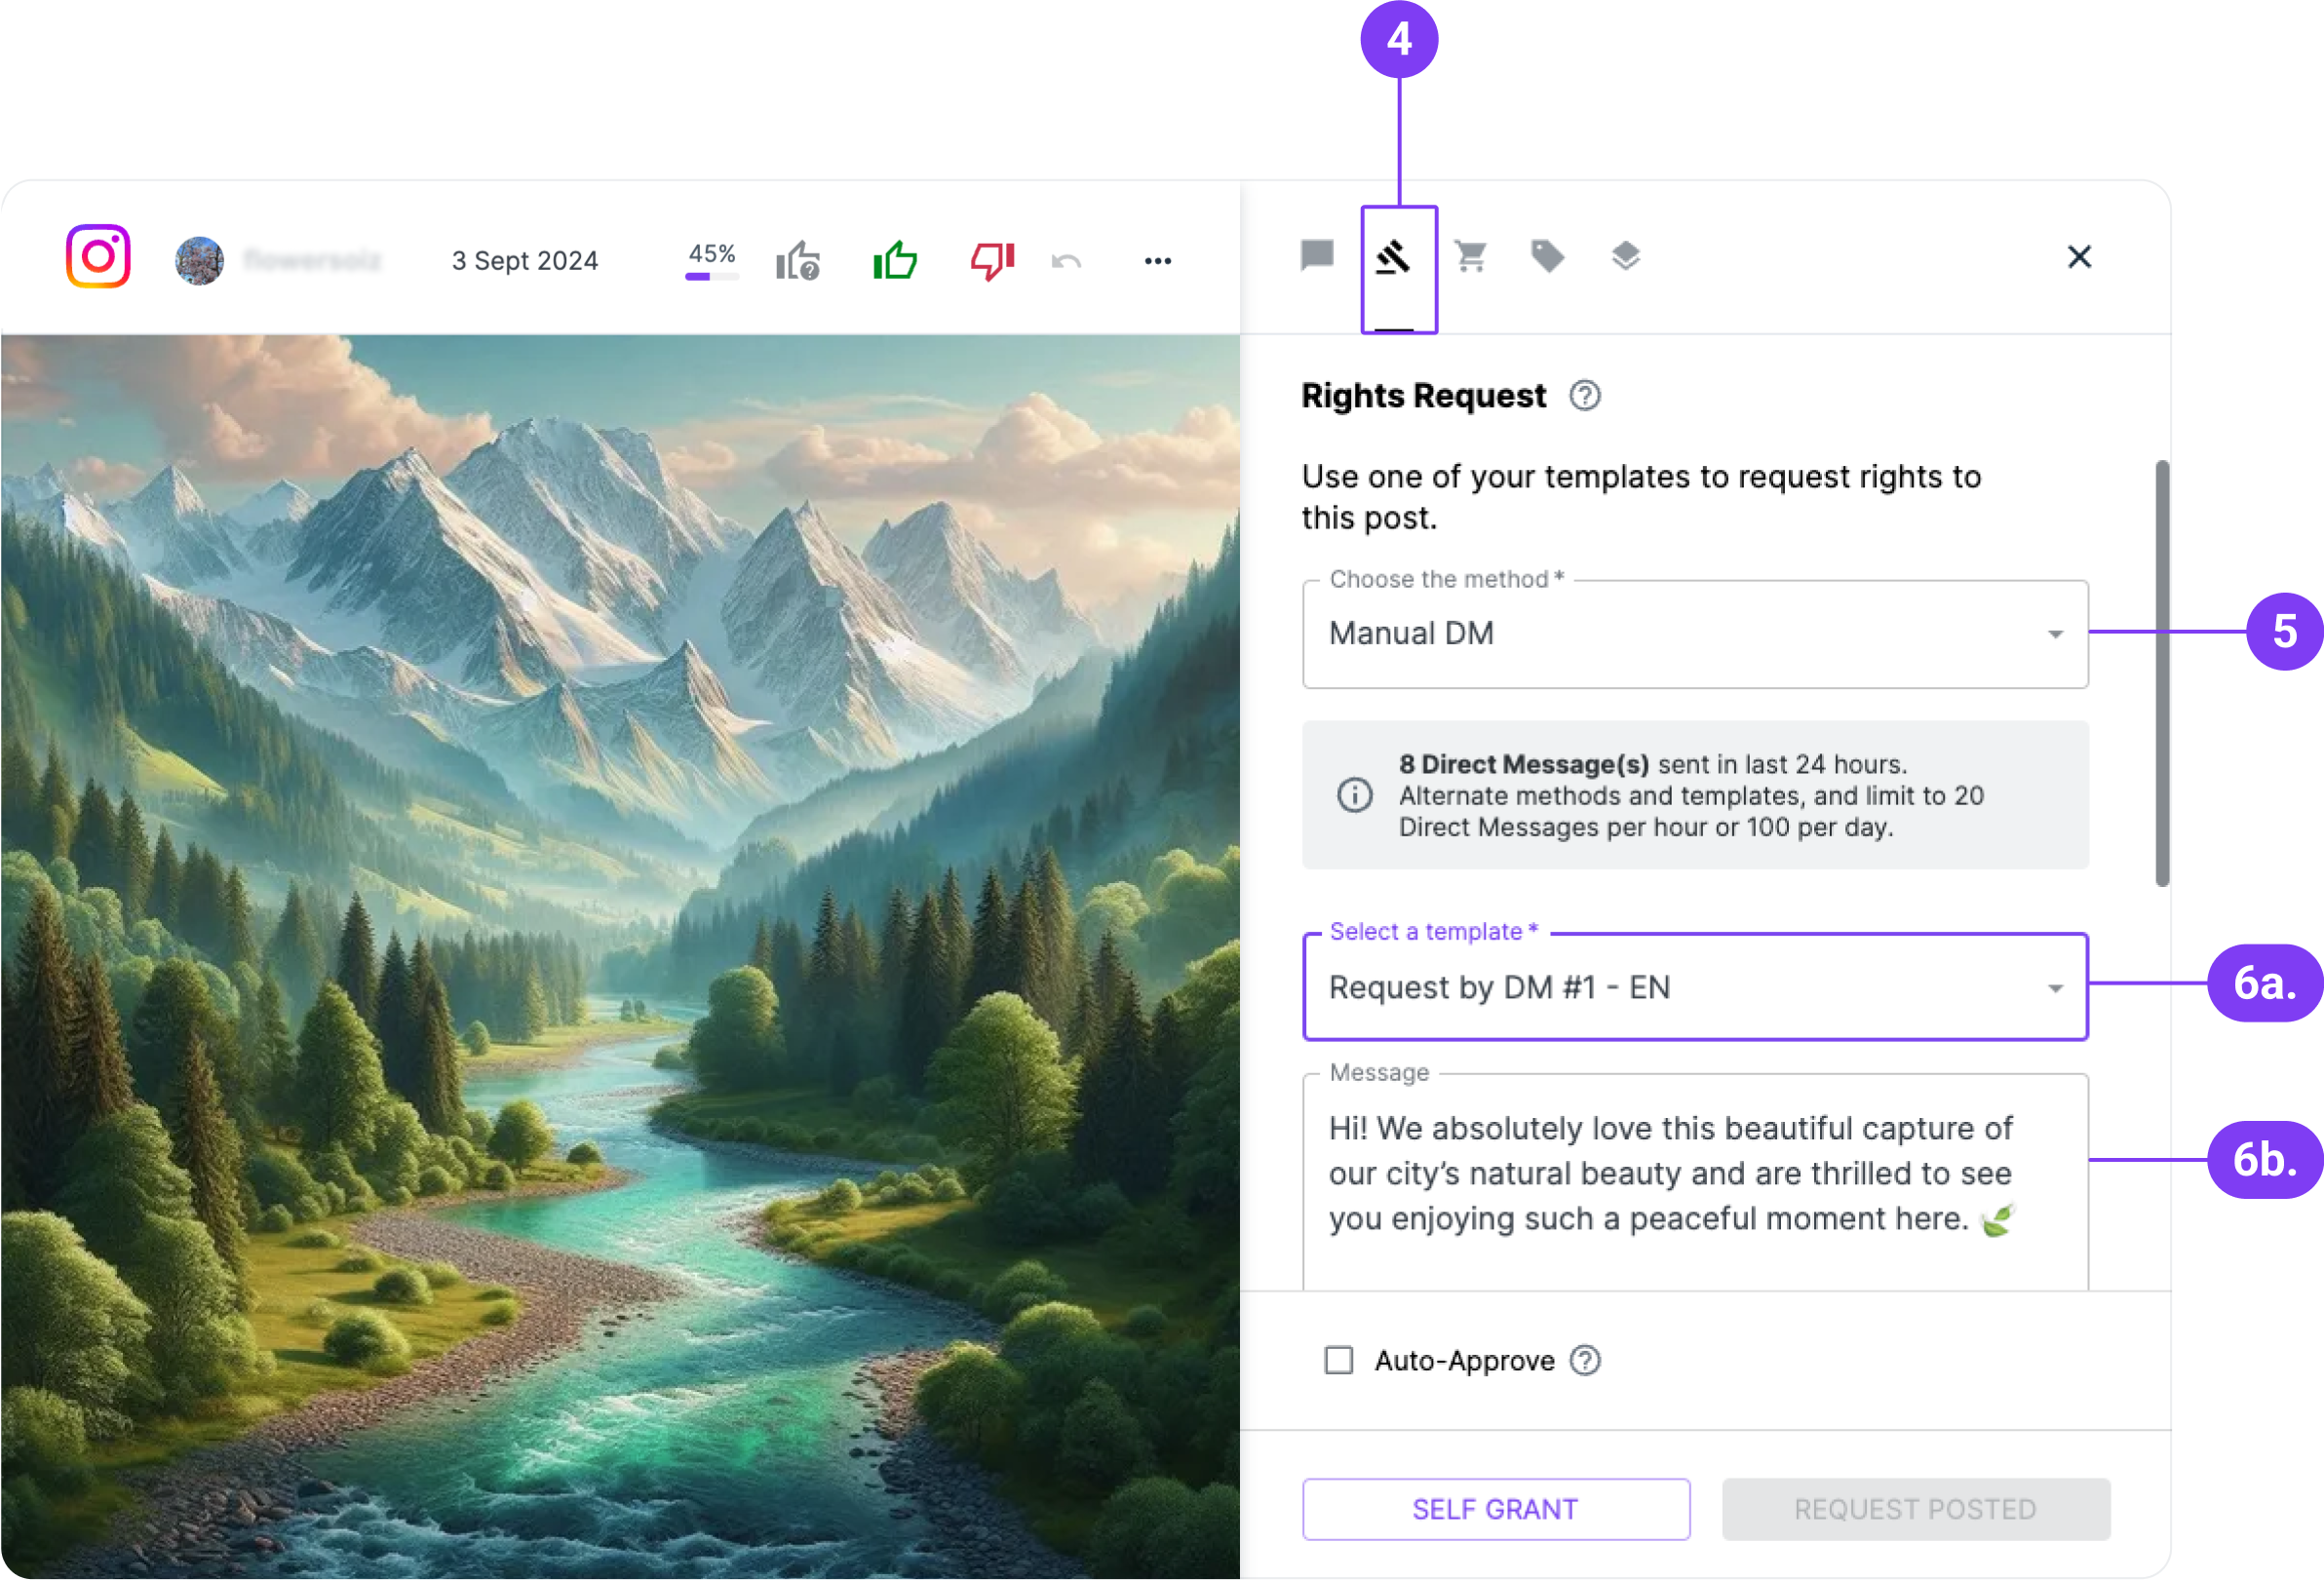Enable the Auto-Approve checkbox
The width and height of the screenshot is (2324, 1580).
pos(1338,1360)
